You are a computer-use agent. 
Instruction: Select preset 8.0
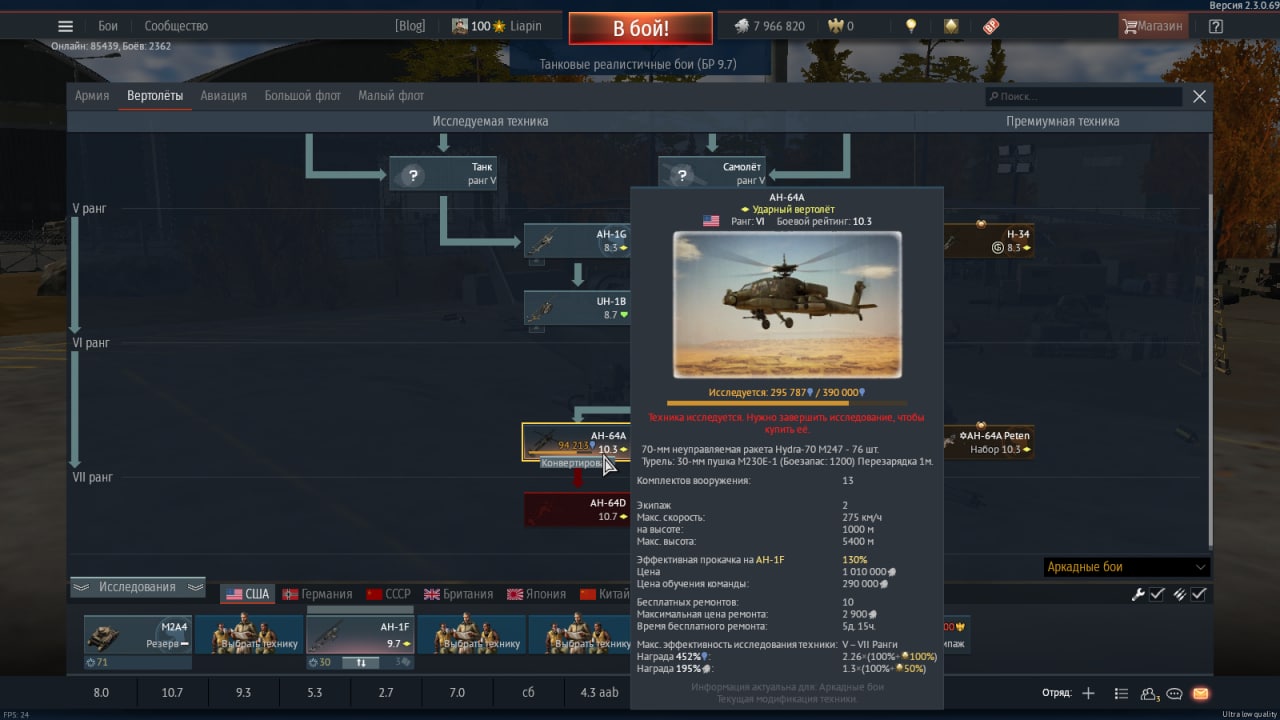[x=101, y=692]
